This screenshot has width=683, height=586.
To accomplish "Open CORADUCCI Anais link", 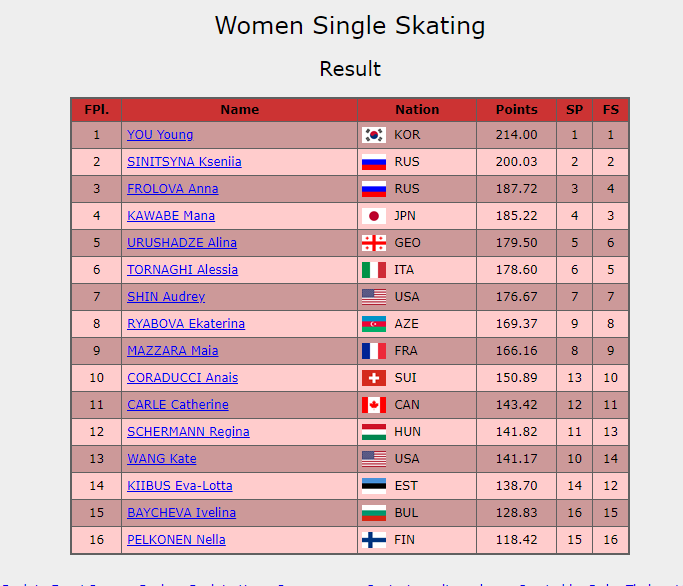I will [x=183, y=378].
